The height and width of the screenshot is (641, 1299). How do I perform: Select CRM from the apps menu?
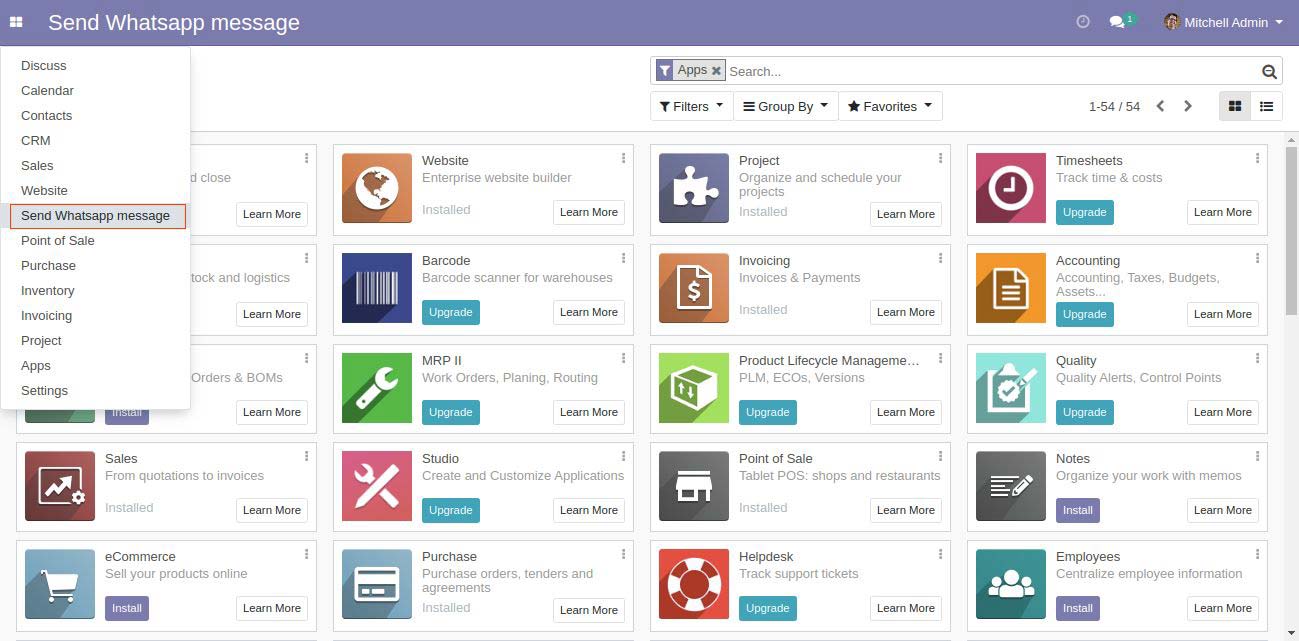pos(95,140)
